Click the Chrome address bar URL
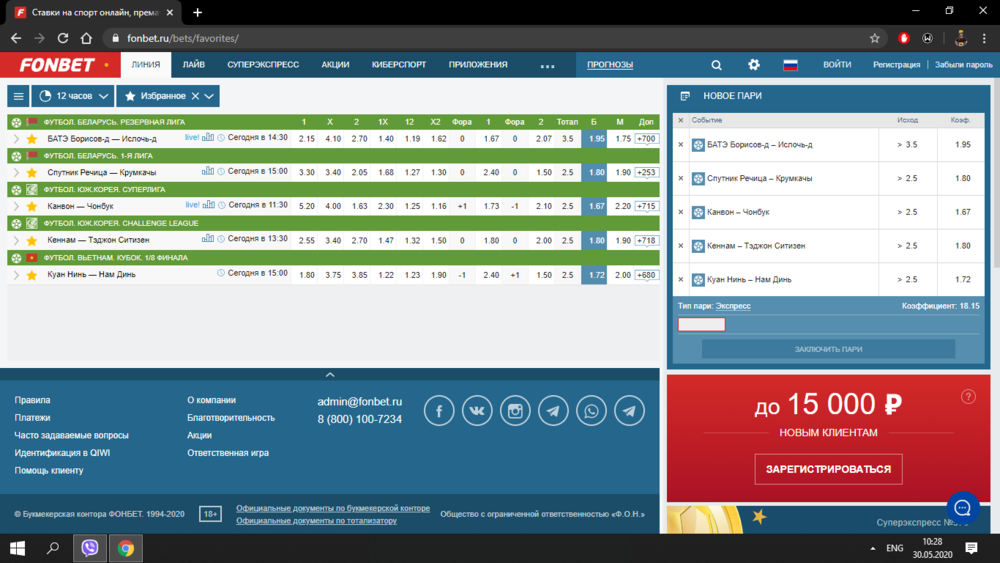The image size is (1000, 563). 182,38
